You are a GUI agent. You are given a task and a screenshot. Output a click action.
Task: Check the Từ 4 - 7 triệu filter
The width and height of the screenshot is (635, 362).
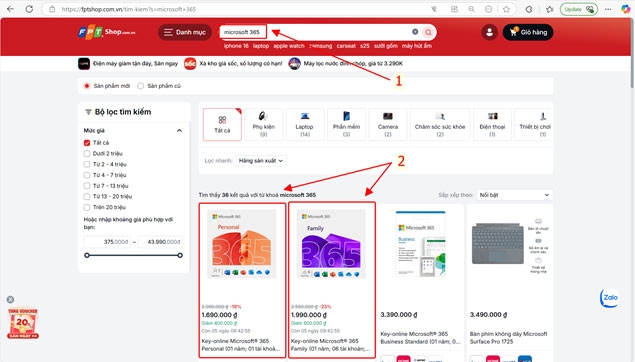[x=87, y=175]
